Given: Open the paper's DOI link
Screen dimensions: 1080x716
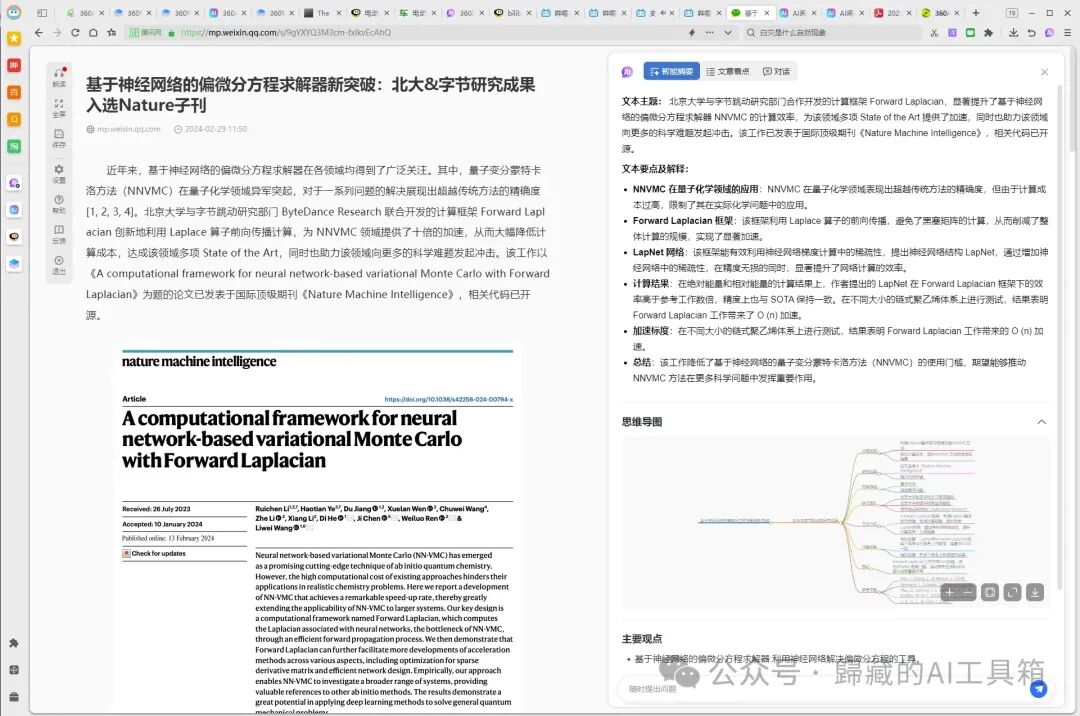Looking at the screenshot, I should (448, 399).
